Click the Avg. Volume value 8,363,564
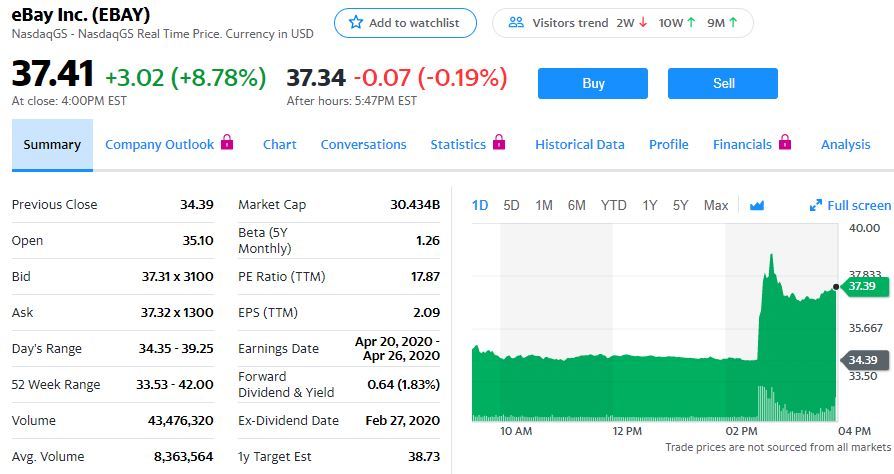This screenshot has height=474, width=894. pos(184,456)
